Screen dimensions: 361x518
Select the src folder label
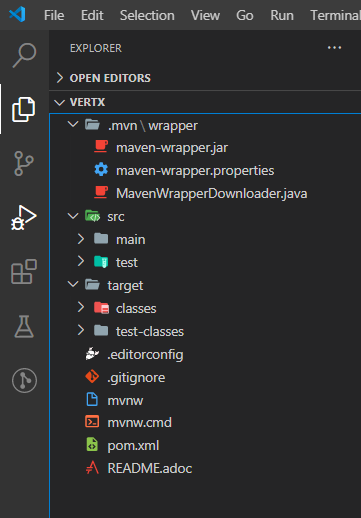pyautogui.click(x=116, y=217)
